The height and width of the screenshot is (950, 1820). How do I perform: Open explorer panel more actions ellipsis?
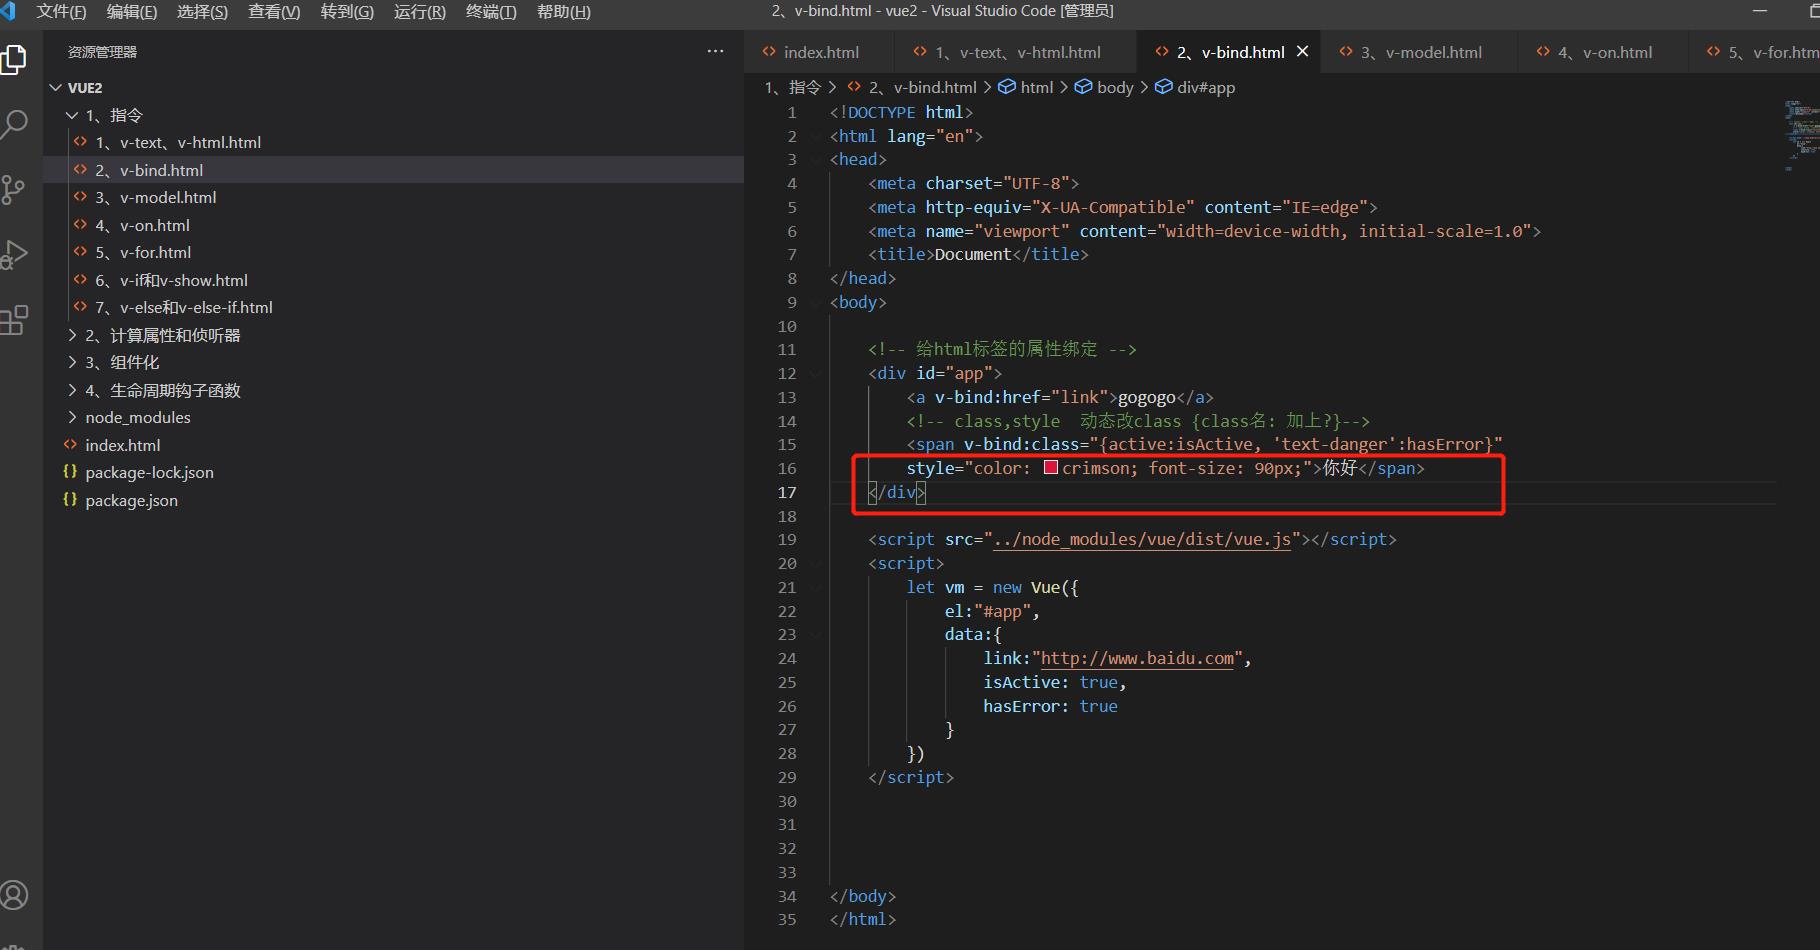click(x=715, y=51)
